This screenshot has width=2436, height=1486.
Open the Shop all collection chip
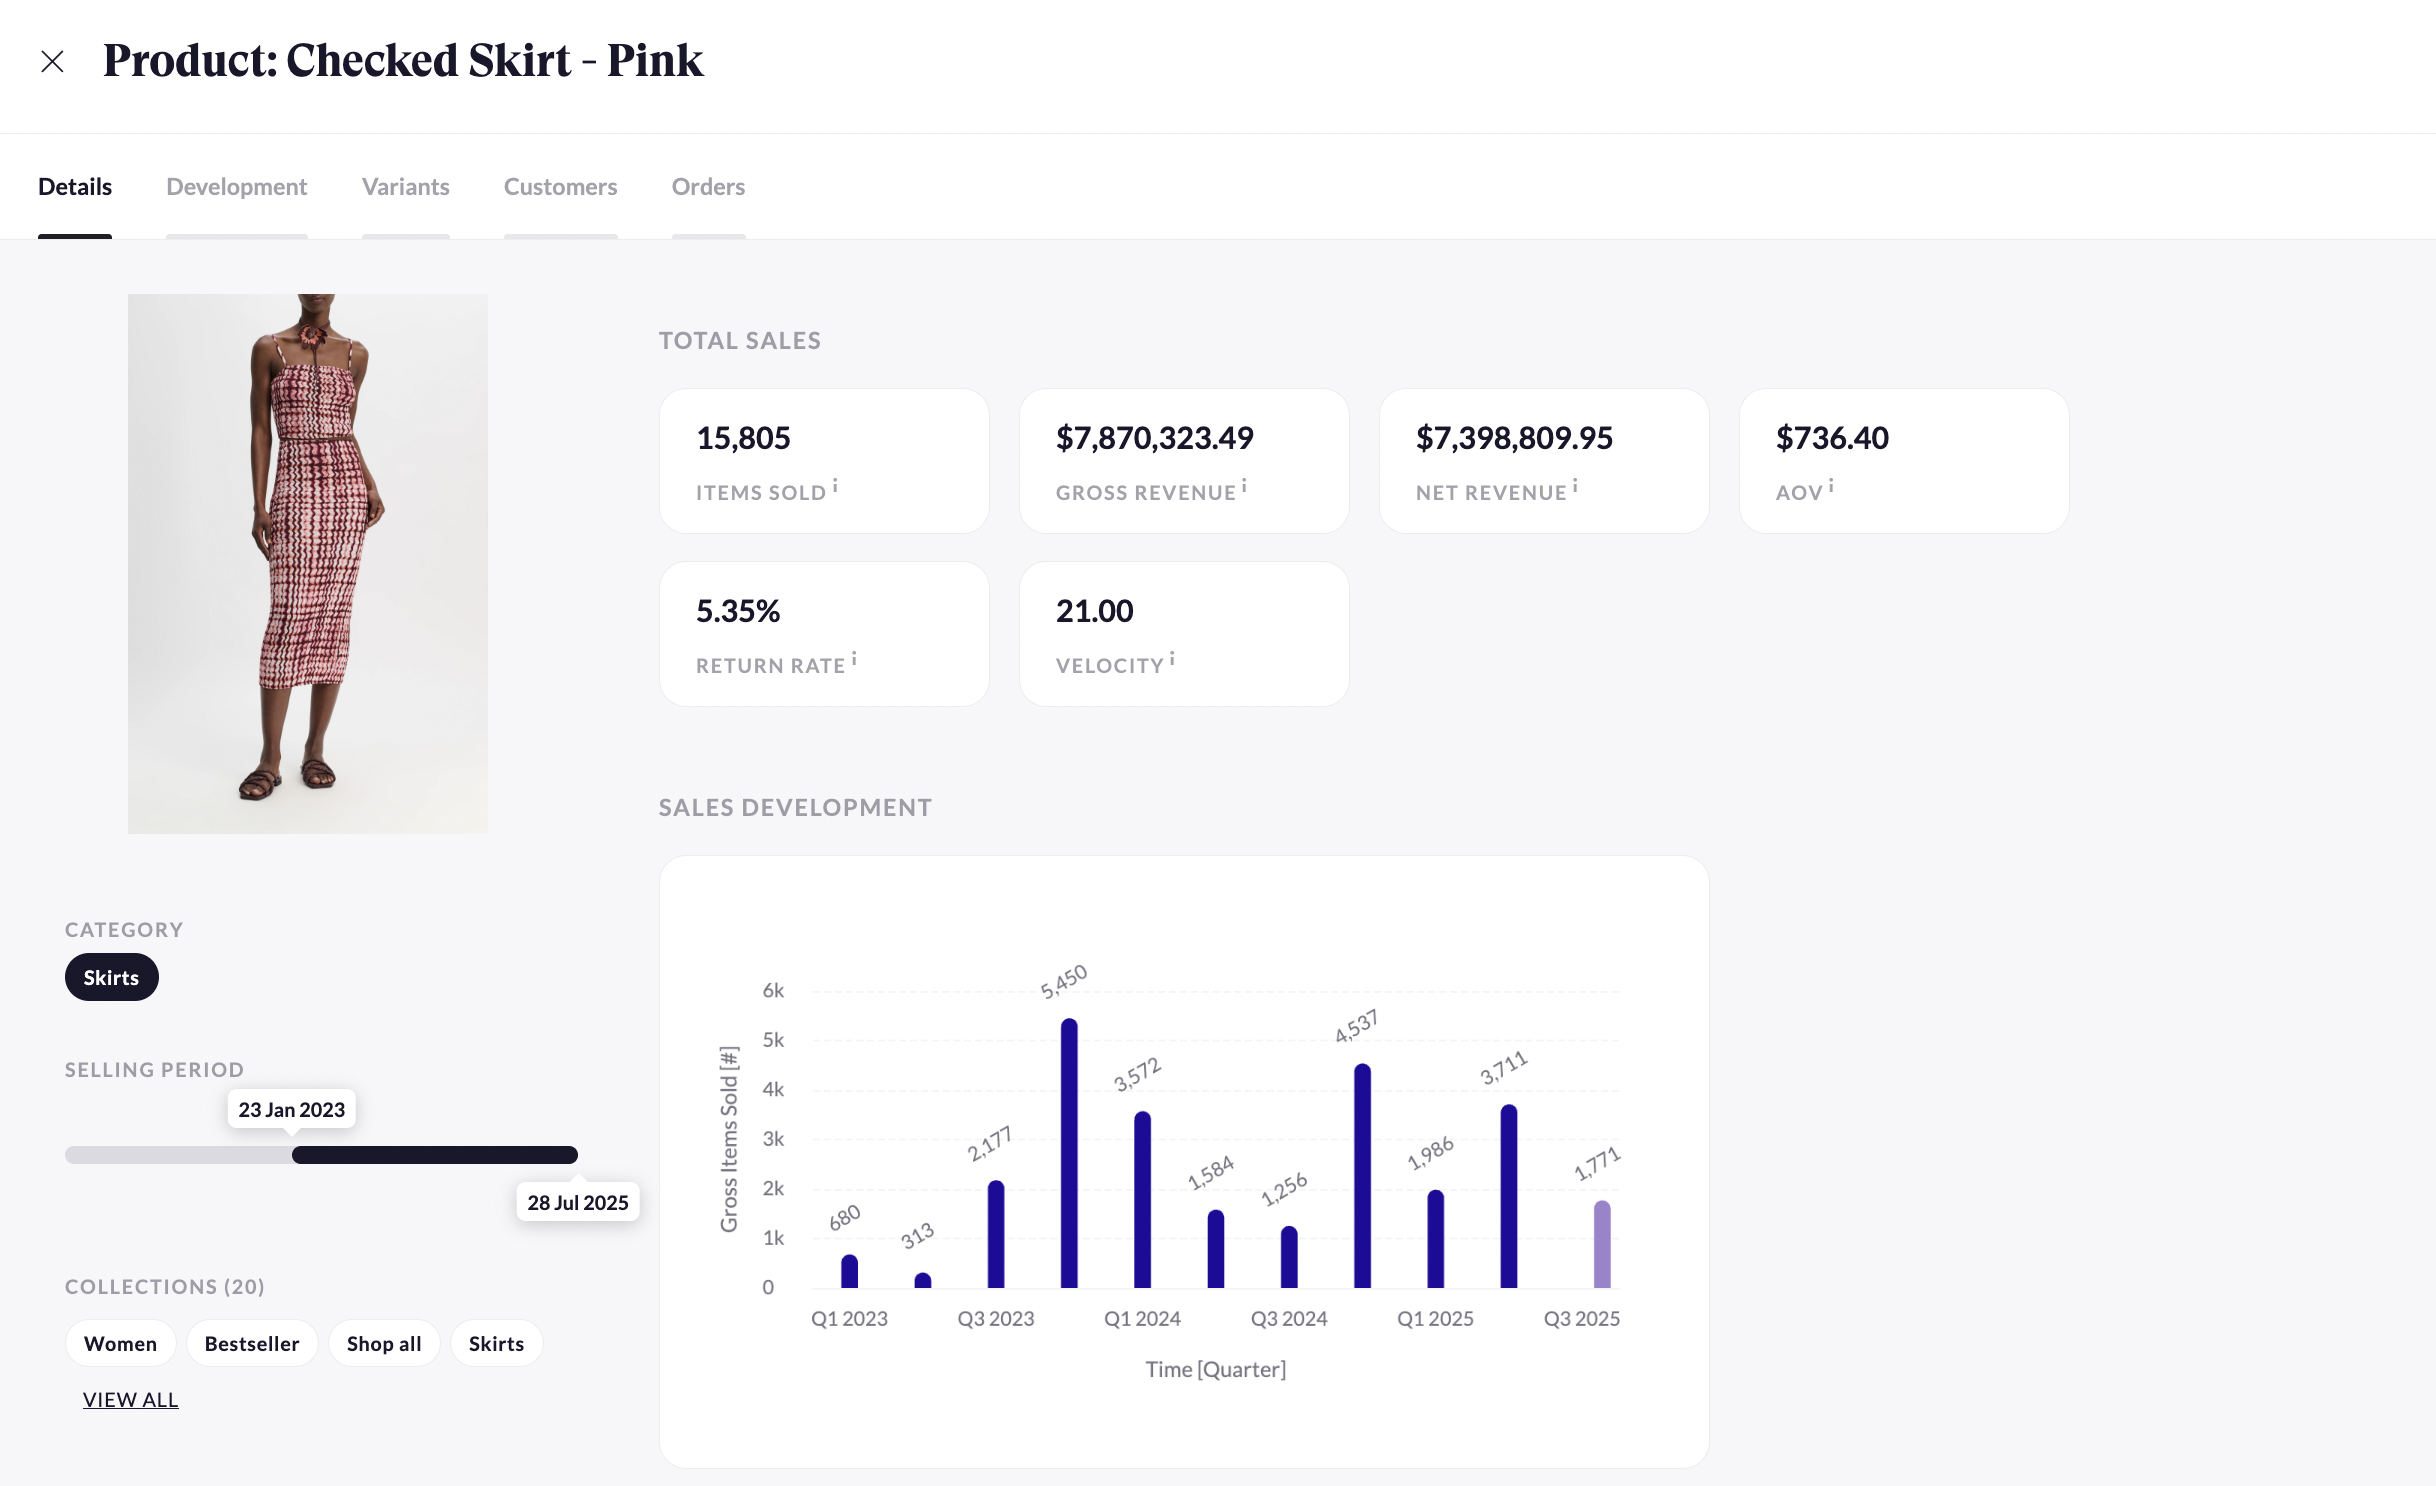pos(384,1344)
